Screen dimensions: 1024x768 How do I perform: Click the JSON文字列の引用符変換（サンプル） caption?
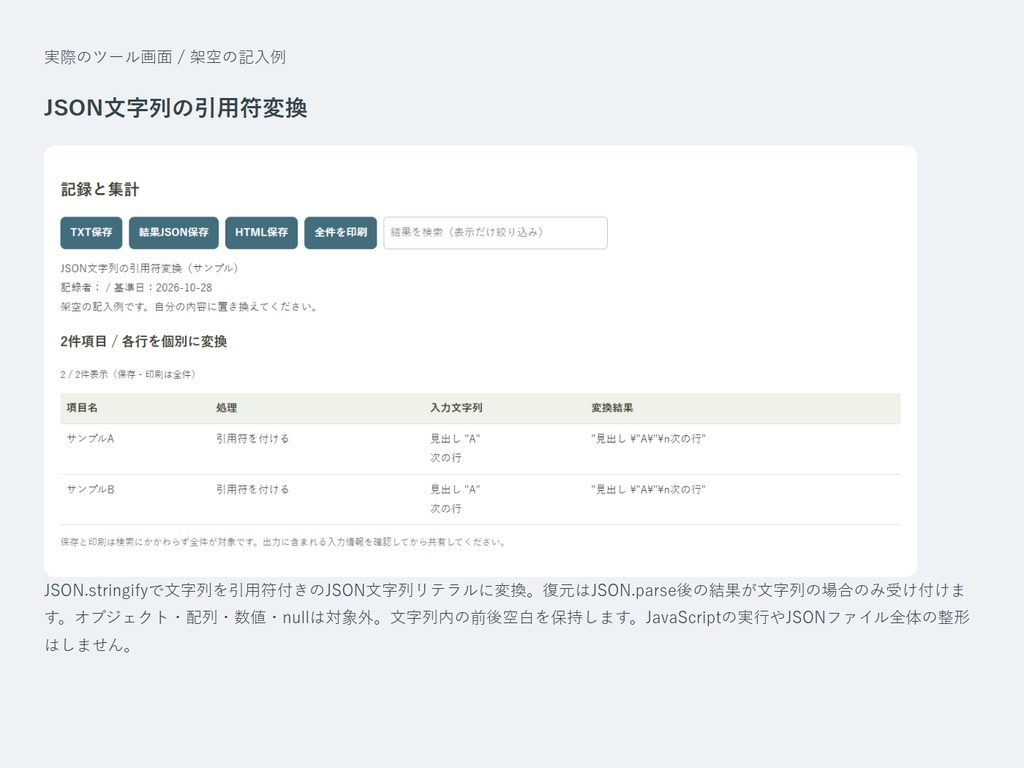tap(150, 268)
